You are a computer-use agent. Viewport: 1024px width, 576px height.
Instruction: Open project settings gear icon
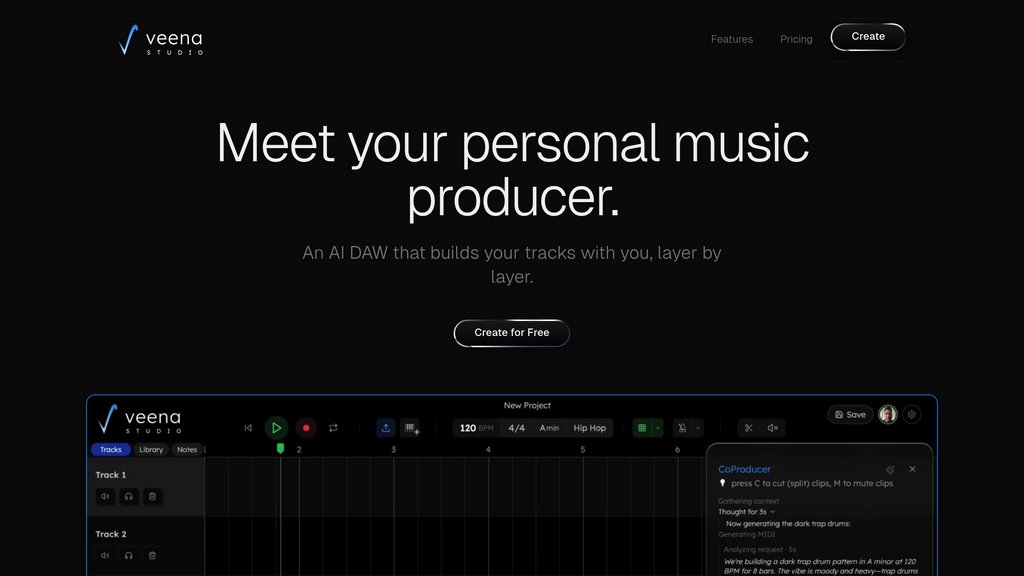pos(912,415)
